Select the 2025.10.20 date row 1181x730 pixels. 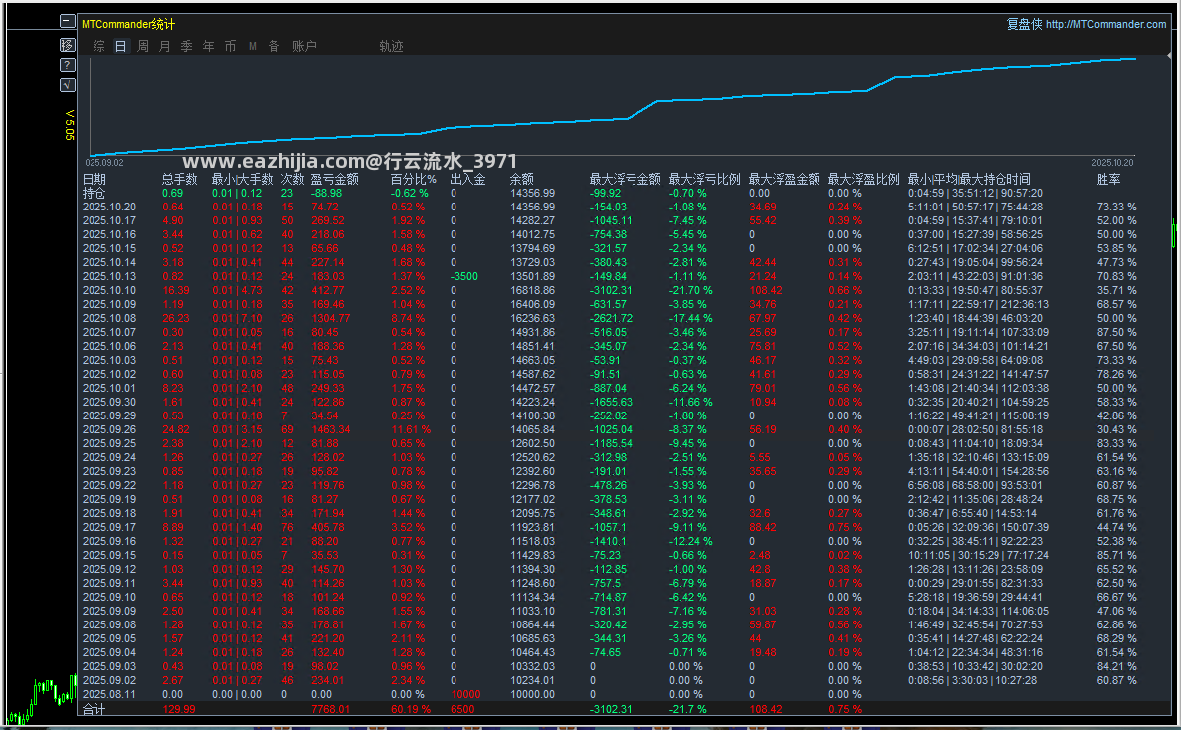109,207
